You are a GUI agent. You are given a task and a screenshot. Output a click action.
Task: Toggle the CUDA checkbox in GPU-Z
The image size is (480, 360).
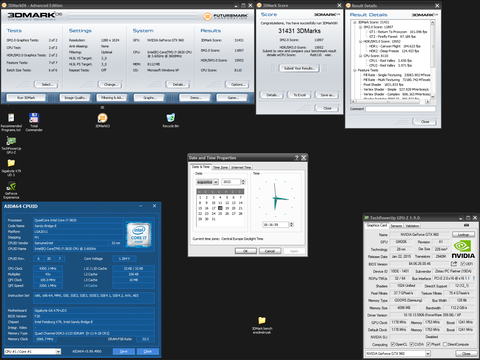tap(411, 344)
